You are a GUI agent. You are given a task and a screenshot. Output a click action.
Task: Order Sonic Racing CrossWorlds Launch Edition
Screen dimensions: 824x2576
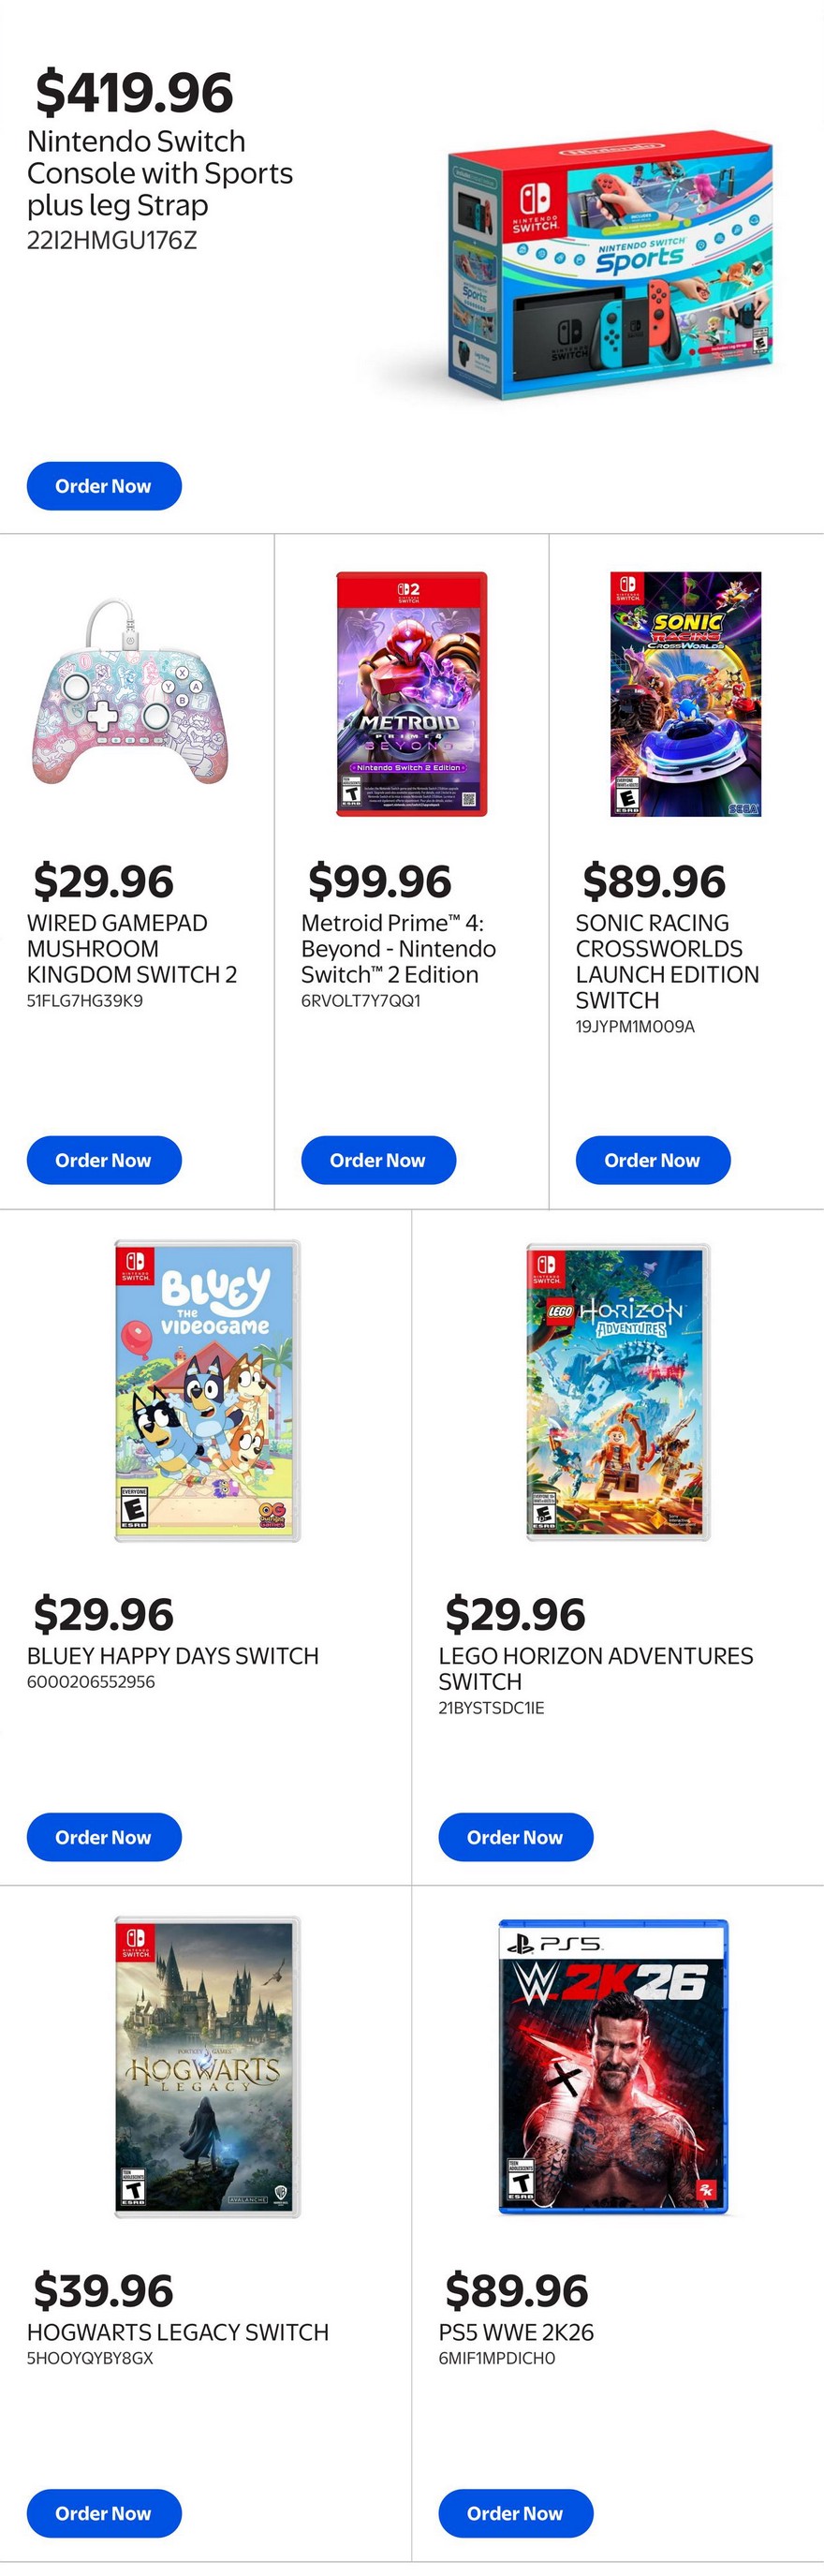(x=652, y=1160)
